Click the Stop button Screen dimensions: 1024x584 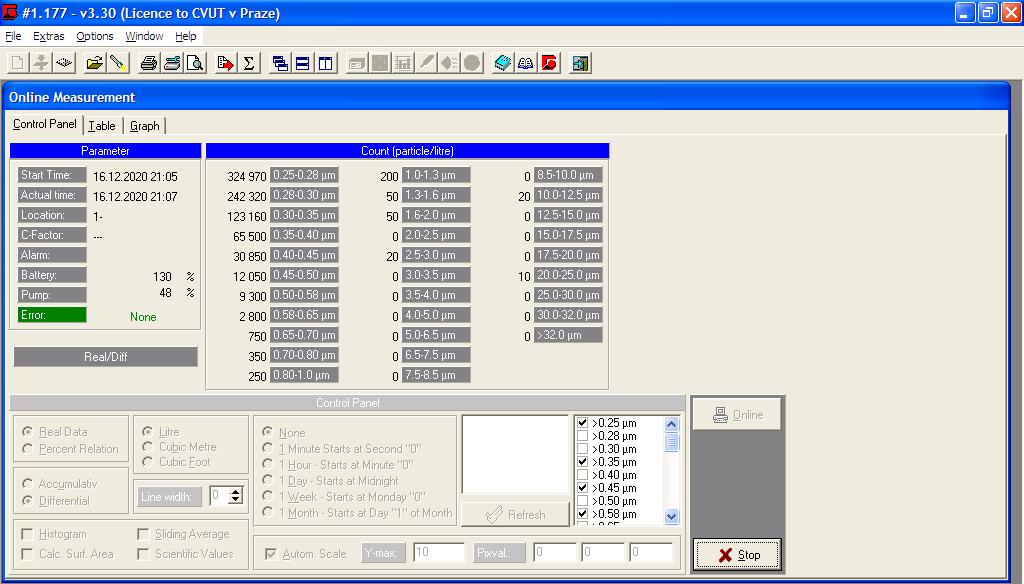click(737, 555)
